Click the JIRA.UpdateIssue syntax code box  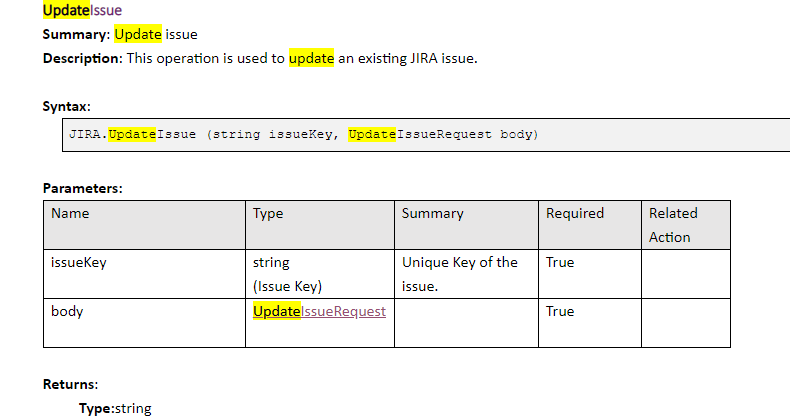click(426, 134)
